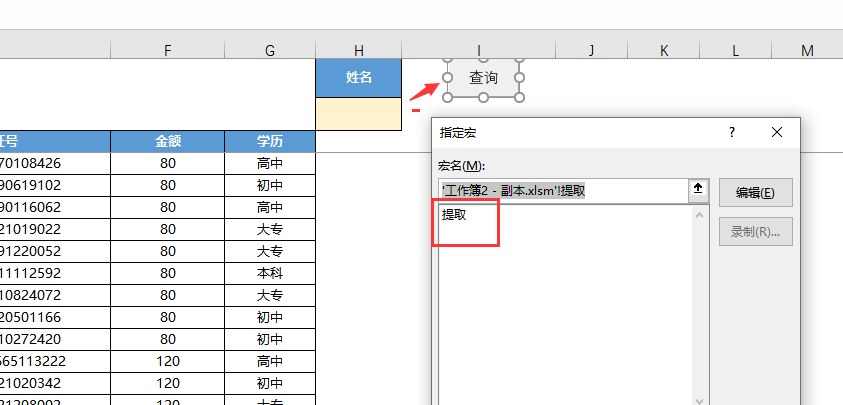Image resolution: width=843 pixels, height=405 pixels.
Task: Select column H header
Action: pyautogui.click(x=359, y=51)
